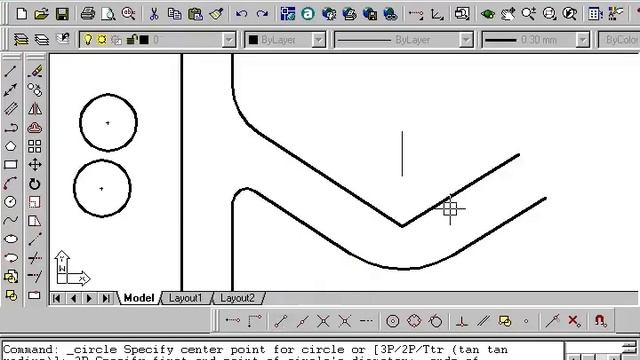The height and width of the screenshot is (360, 640).
Task: Select the Break tool
Action: (35, 295)
